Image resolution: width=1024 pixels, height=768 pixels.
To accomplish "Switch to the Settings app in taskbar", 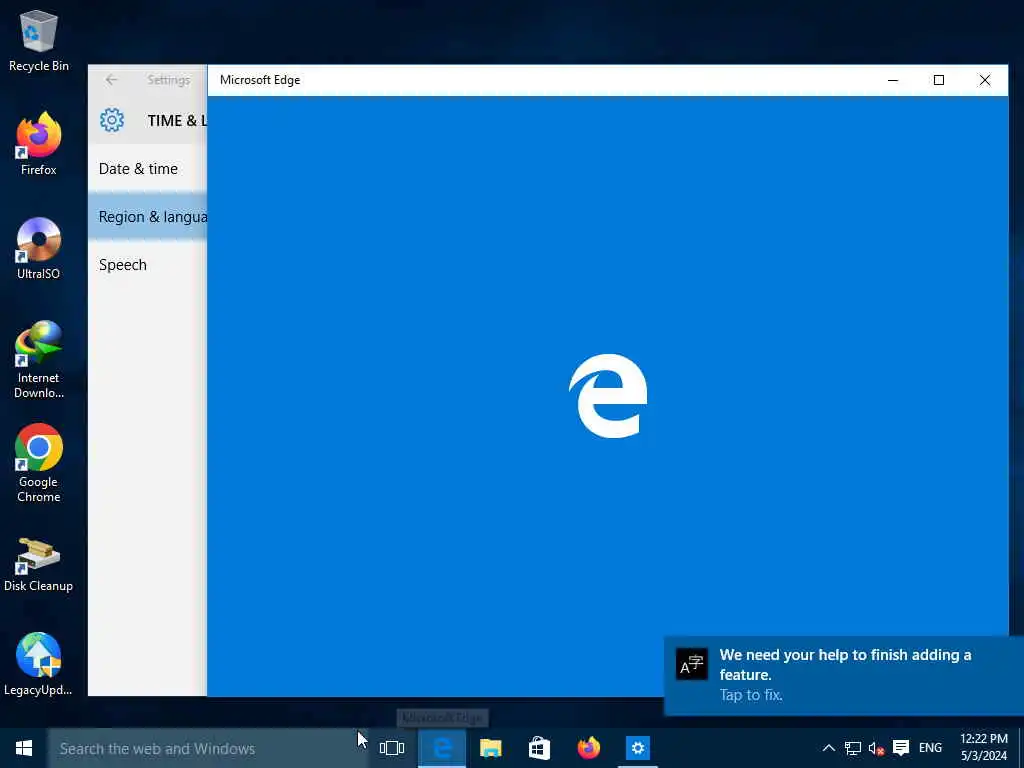I will pos(637,748).
